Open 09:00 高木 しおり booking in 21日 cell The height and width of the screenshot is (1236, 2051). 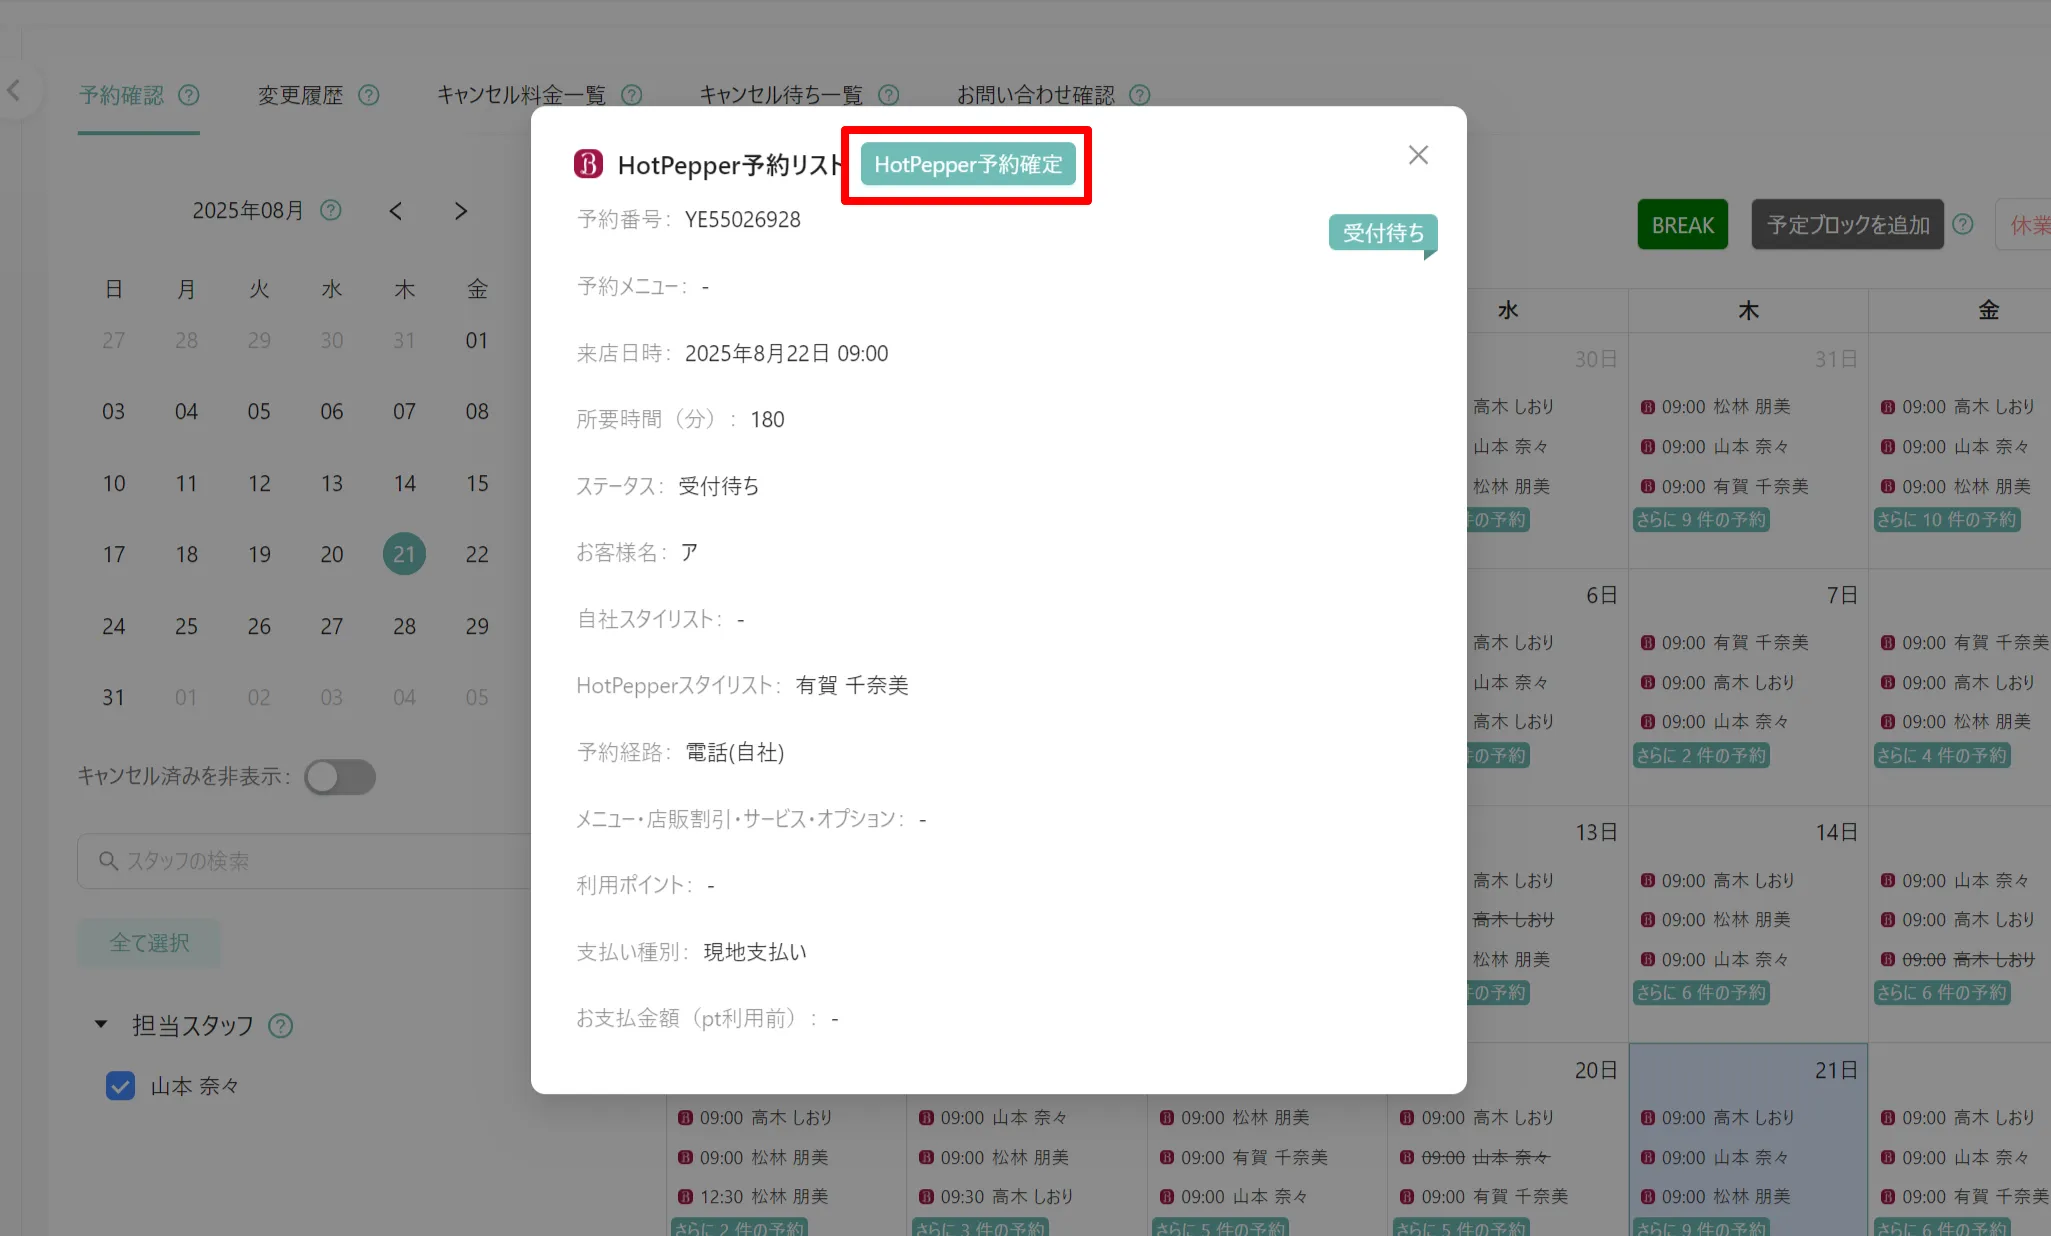click(1717, 1118)
